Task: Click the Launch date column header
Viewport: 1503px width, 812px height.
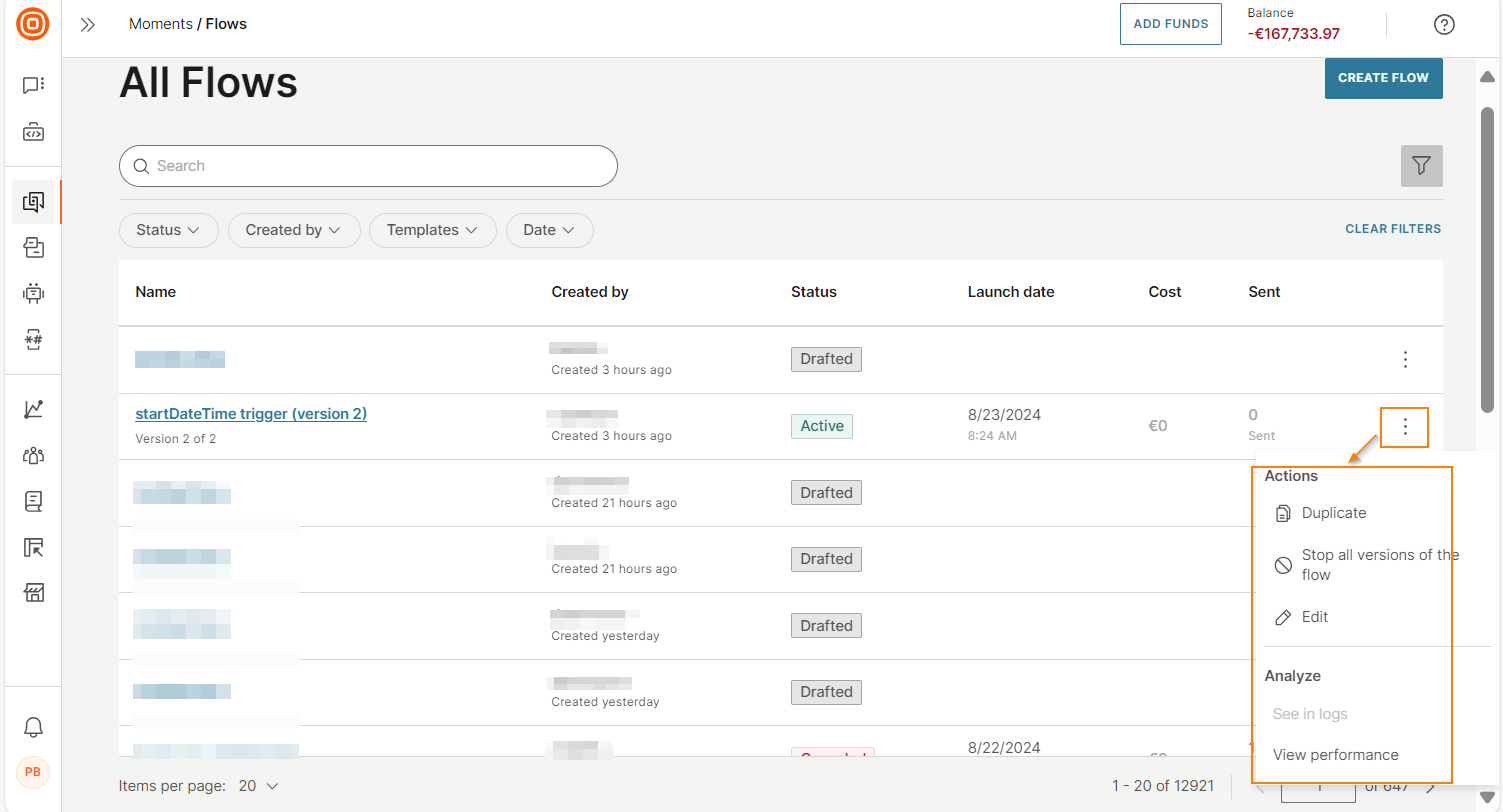Action: [1011, 292]
